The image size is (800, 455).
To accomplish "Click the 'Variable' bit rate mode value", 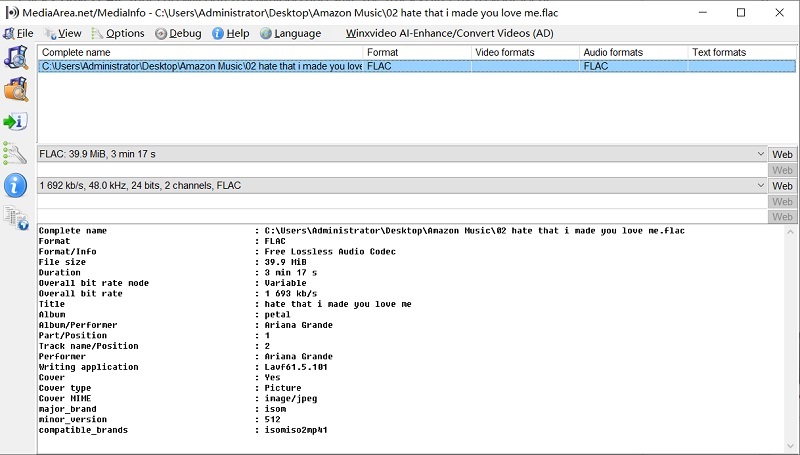I will click(285, 283).
